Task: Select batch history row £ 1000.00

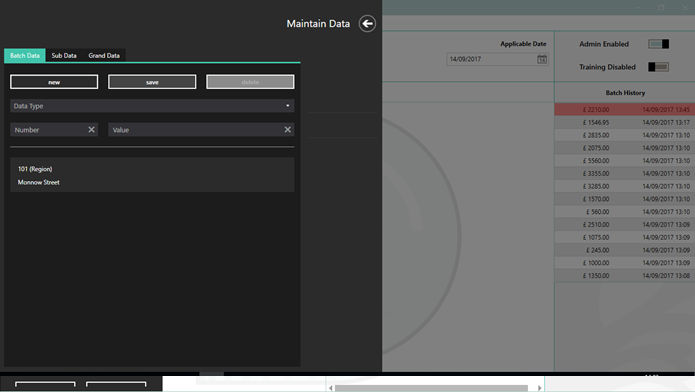Action: tap(625, 263)
